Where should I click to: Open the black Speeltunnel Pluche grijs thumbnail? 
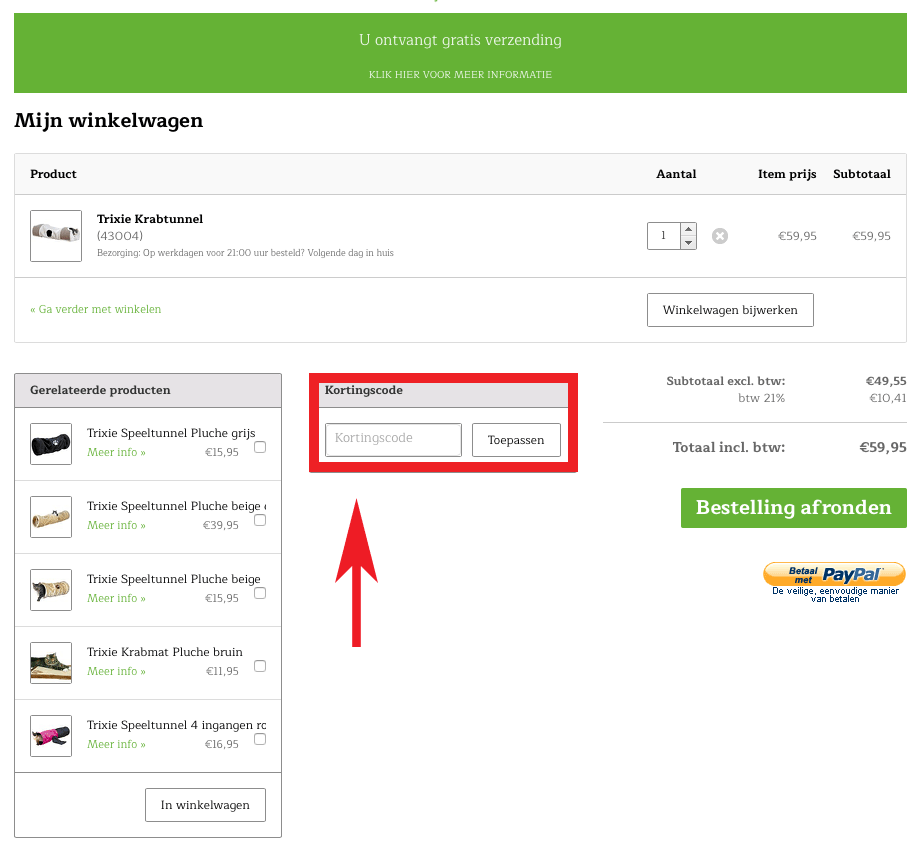(x=51, y=444)
